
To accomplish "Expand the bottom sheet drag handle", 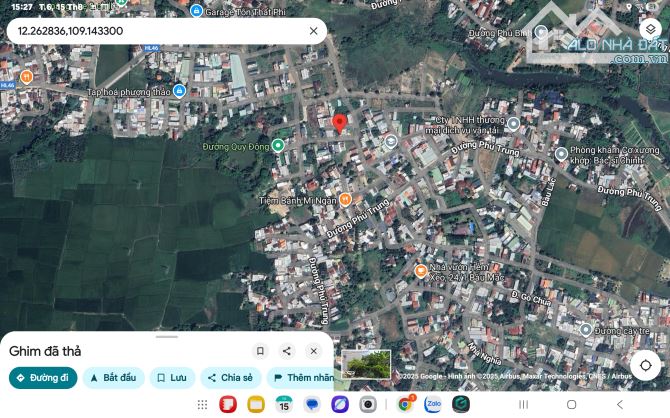I will pos(166,337).
